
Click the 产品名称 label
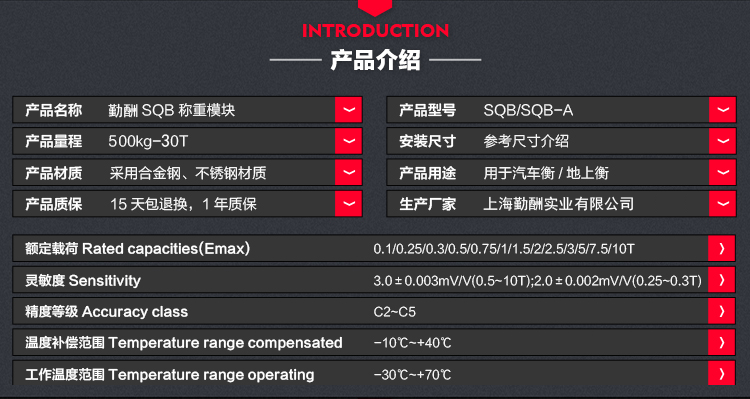54,111
